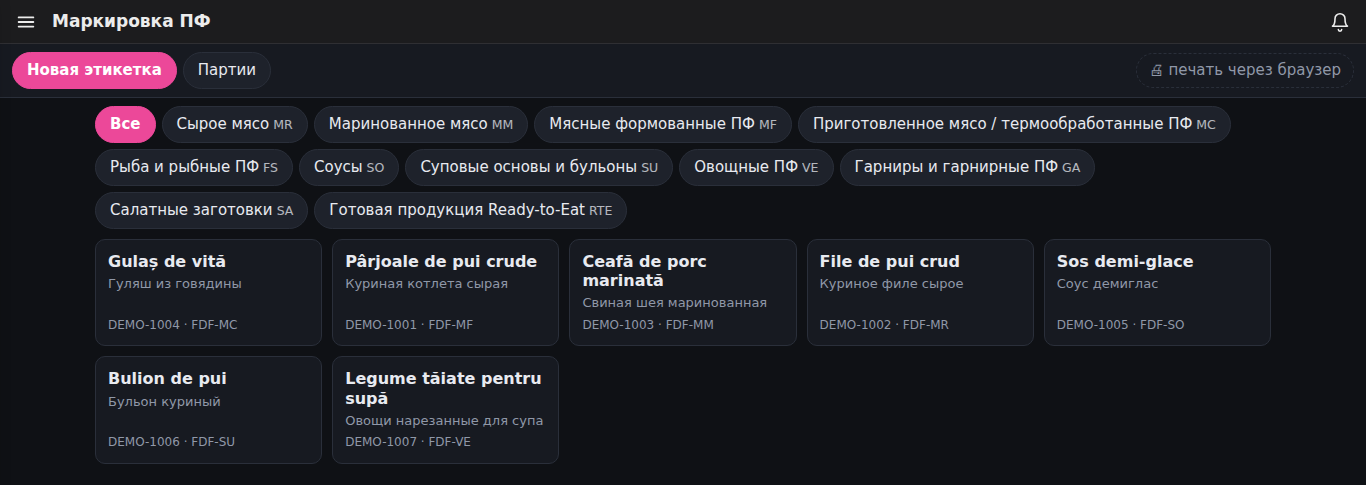This screenshot has height=485, width=1366.
Task: Filter by Сырое мясо MR
Action: pyautogui.click(x=235, y=124)
